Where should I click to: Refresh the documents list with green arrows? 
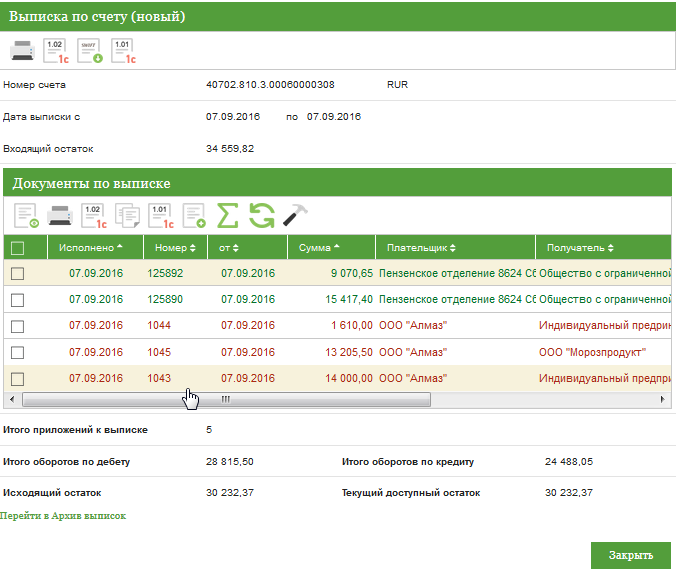coord(262,215)
